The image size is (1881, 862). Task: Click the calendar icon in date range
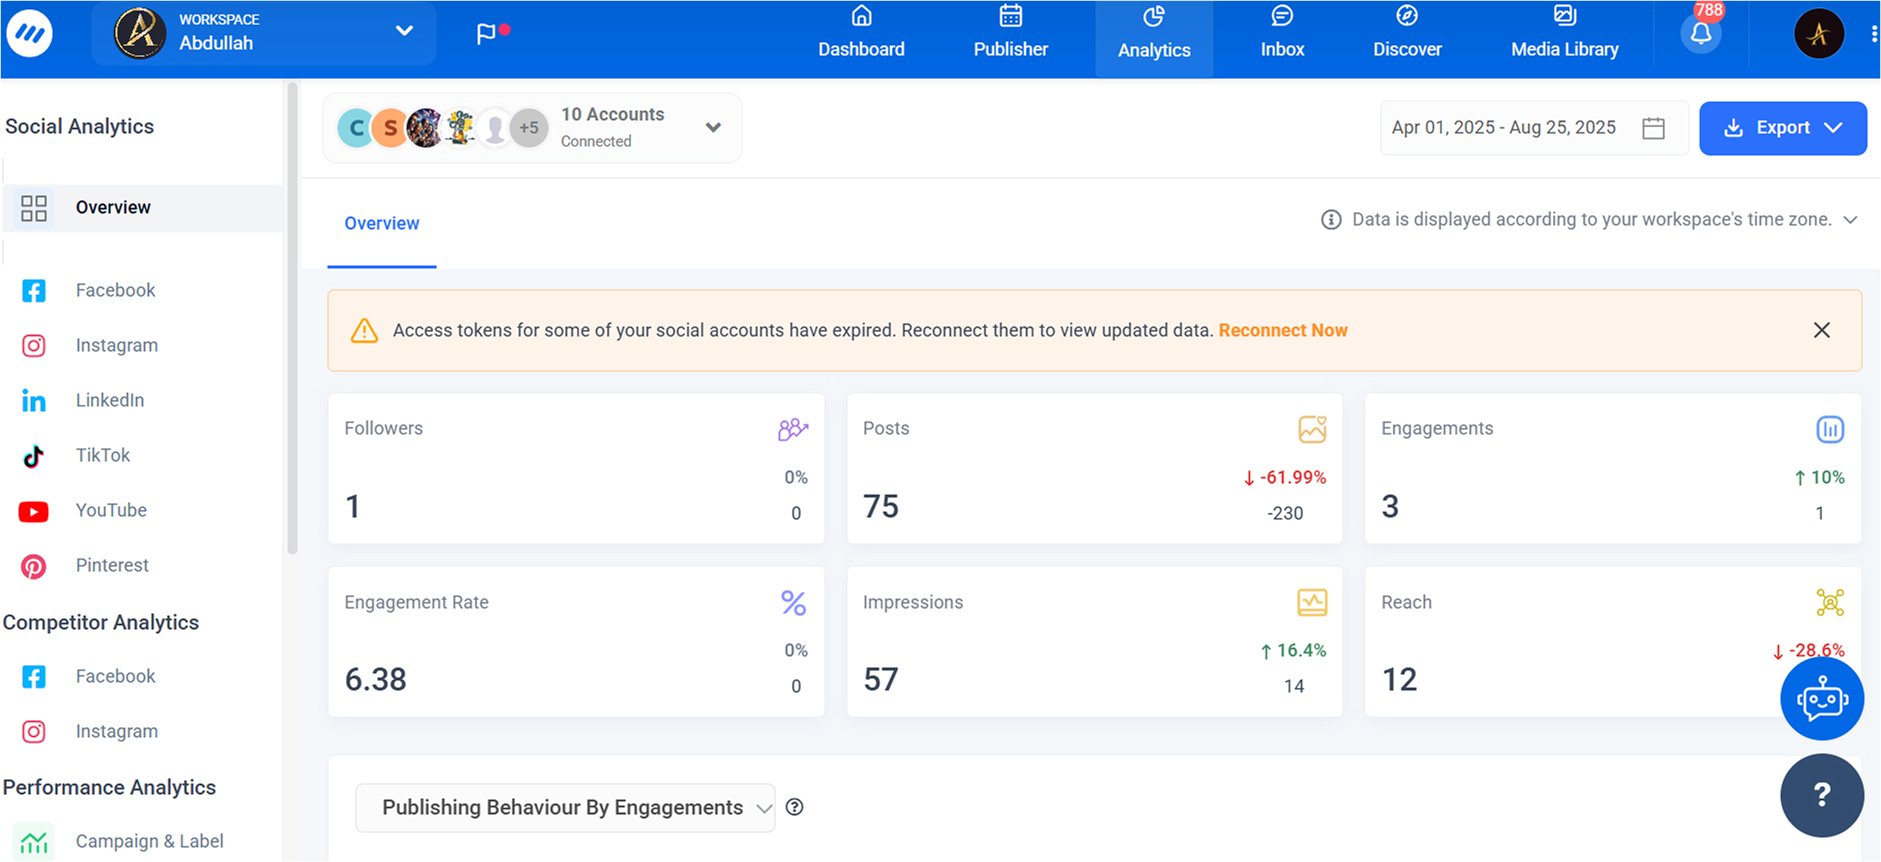tap(1654, 128)
